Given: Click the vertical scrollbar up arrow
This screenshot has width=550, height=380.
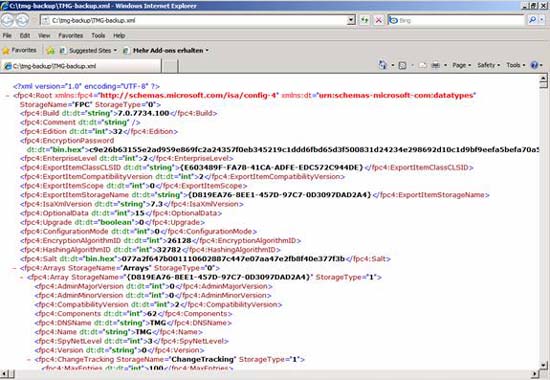Looking at the screenshot, I should (x=543, y=78).
